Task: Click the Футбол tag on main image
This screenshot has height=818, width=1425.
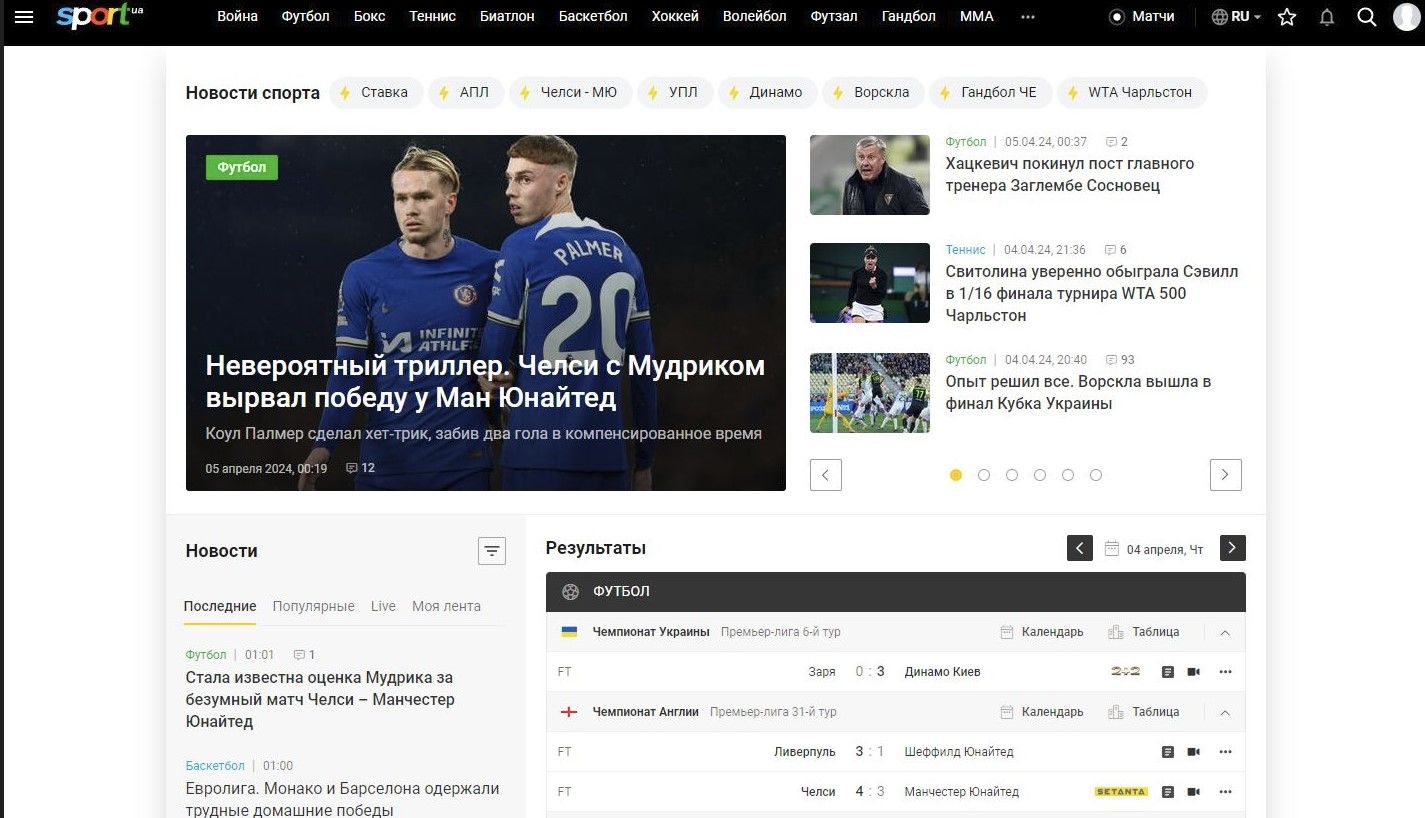Action: (x=242, y=167)
